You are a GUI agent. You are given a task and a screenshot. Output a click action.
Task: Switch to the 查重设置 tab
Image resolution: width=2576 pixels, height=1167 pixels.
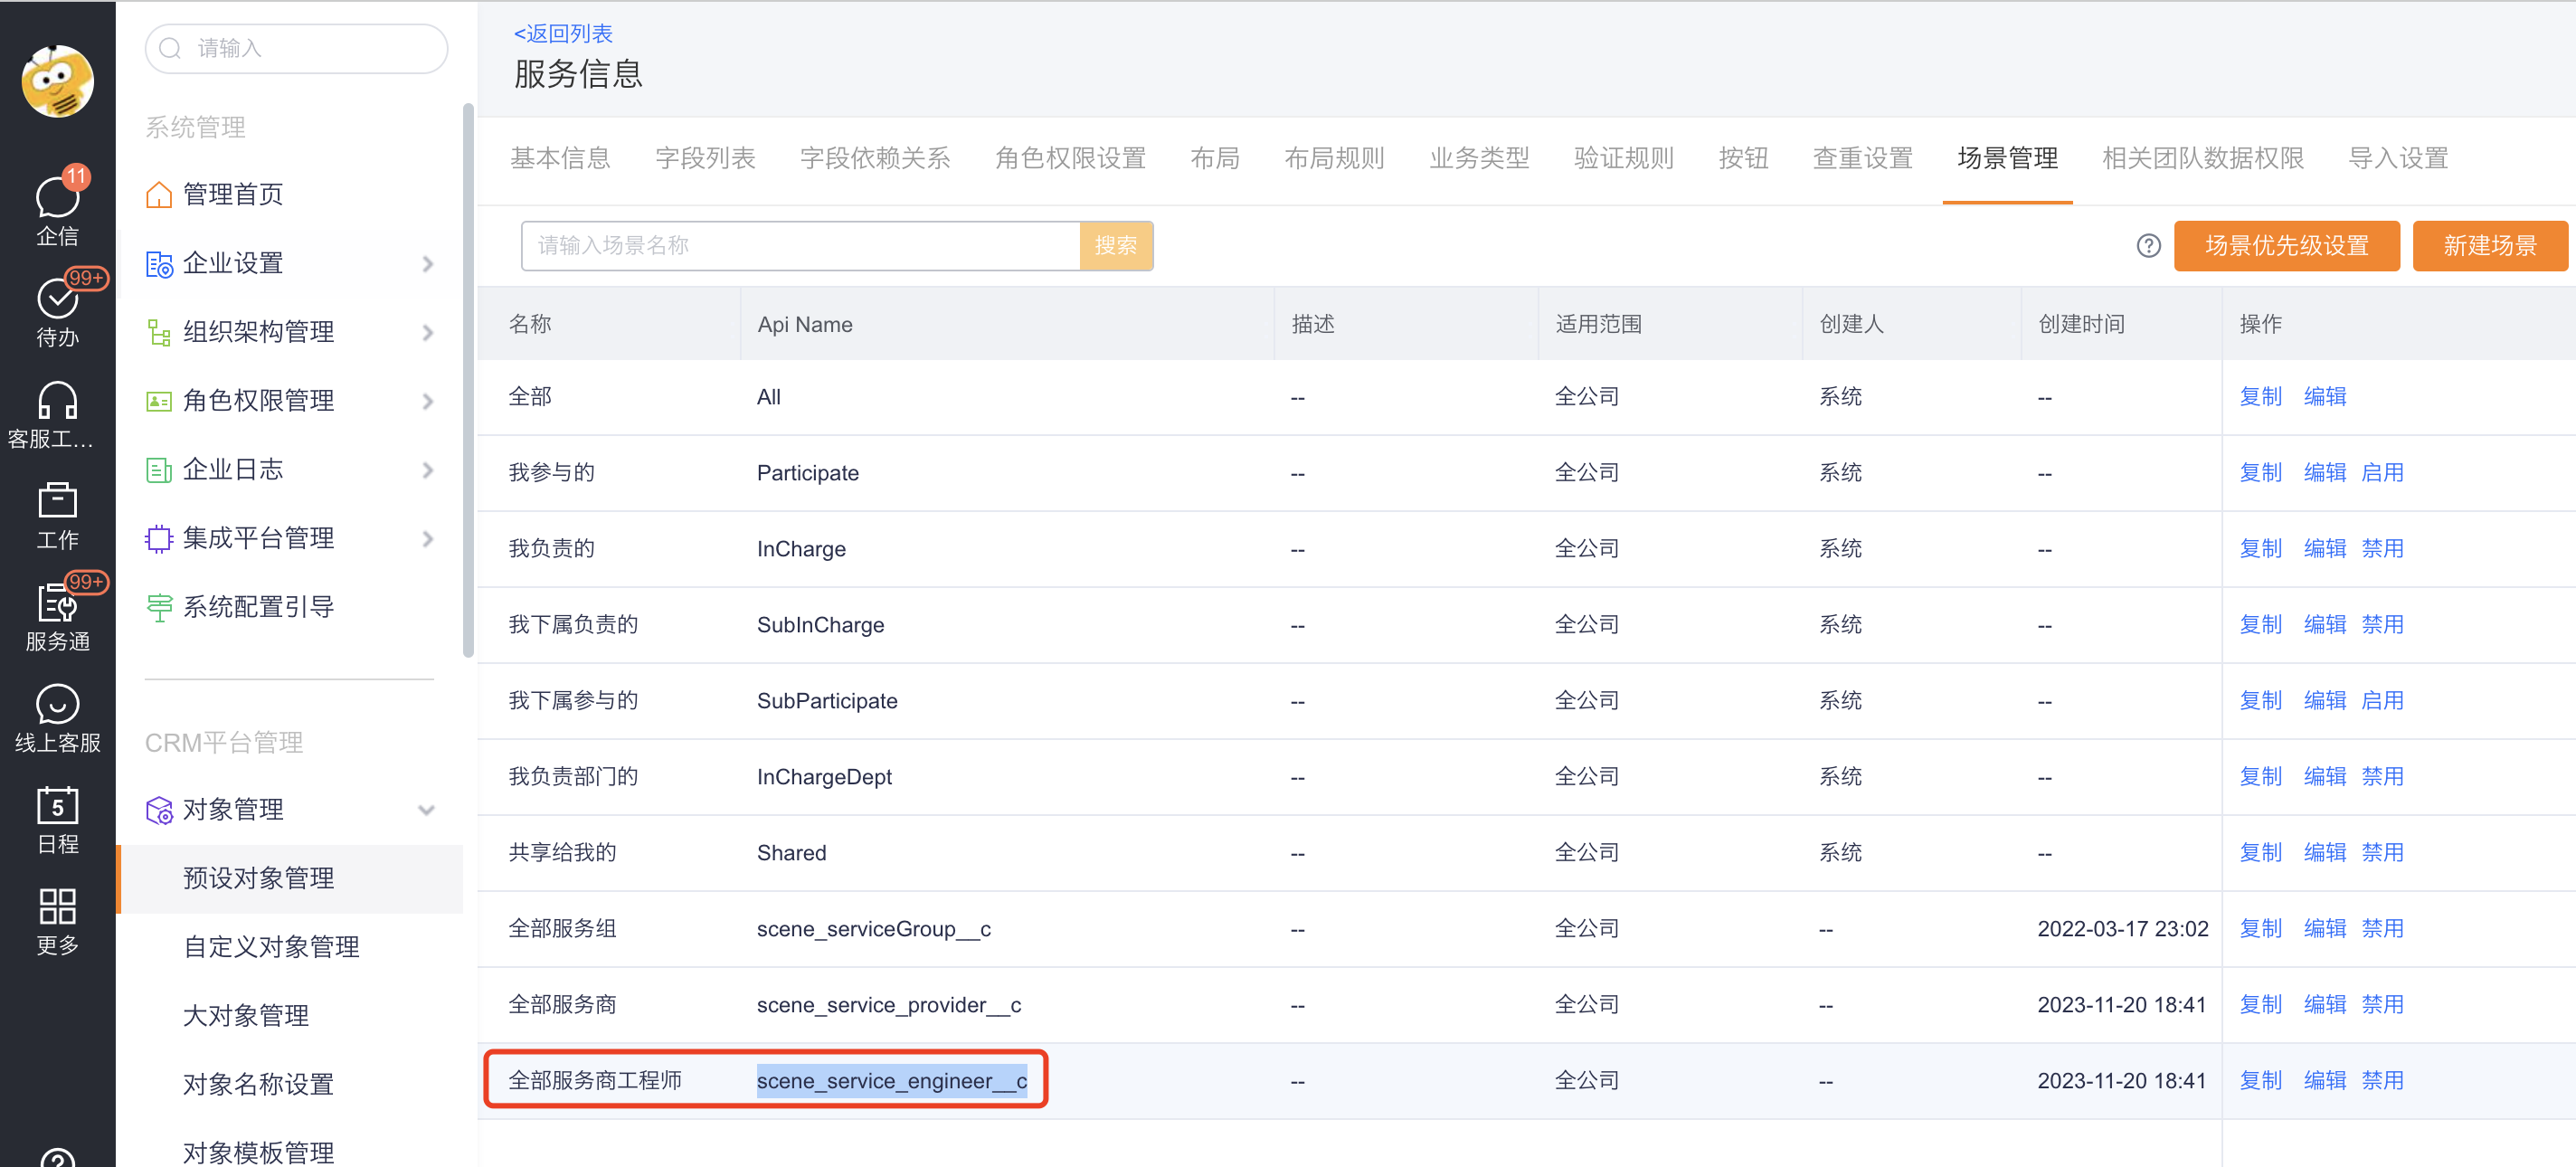[x=1862, y=158]
